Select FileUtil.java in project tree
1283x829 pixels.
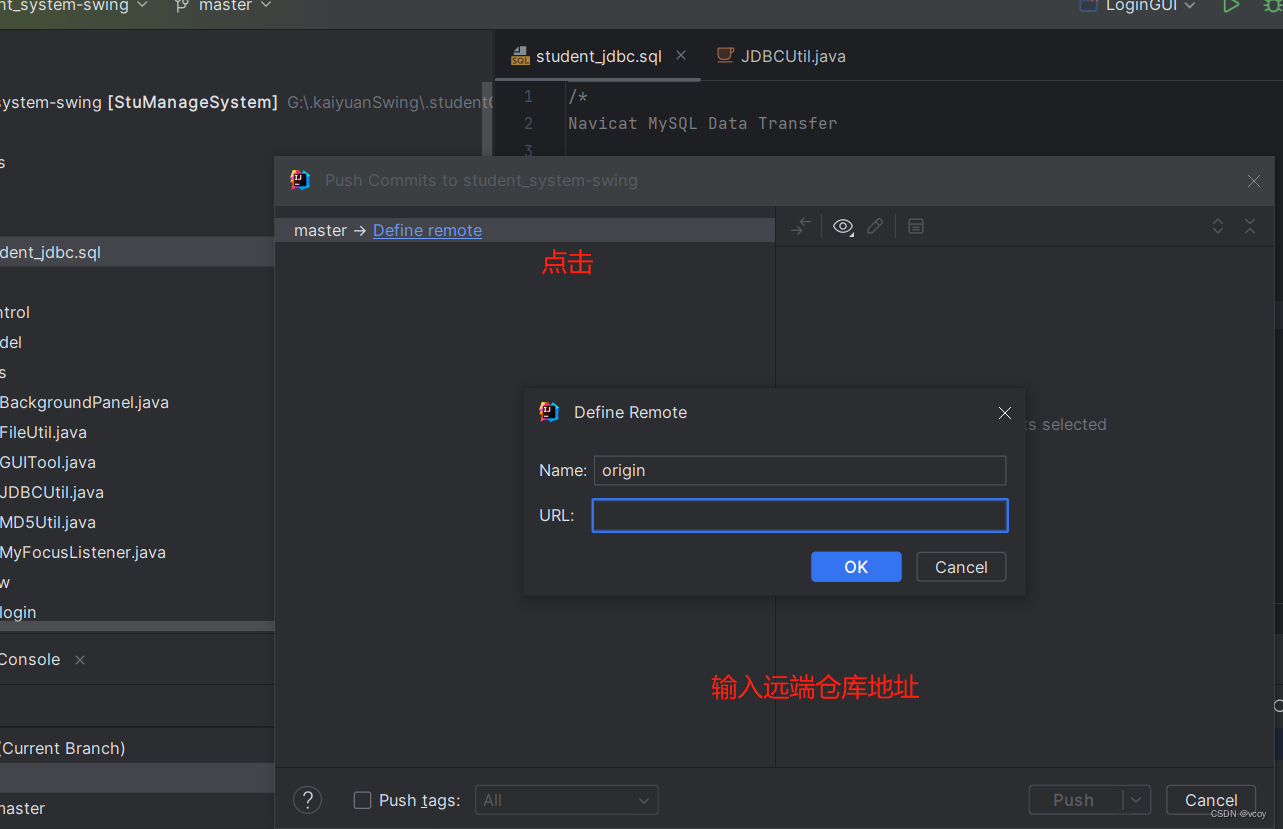pyautogui.click(x=43, y=432)
